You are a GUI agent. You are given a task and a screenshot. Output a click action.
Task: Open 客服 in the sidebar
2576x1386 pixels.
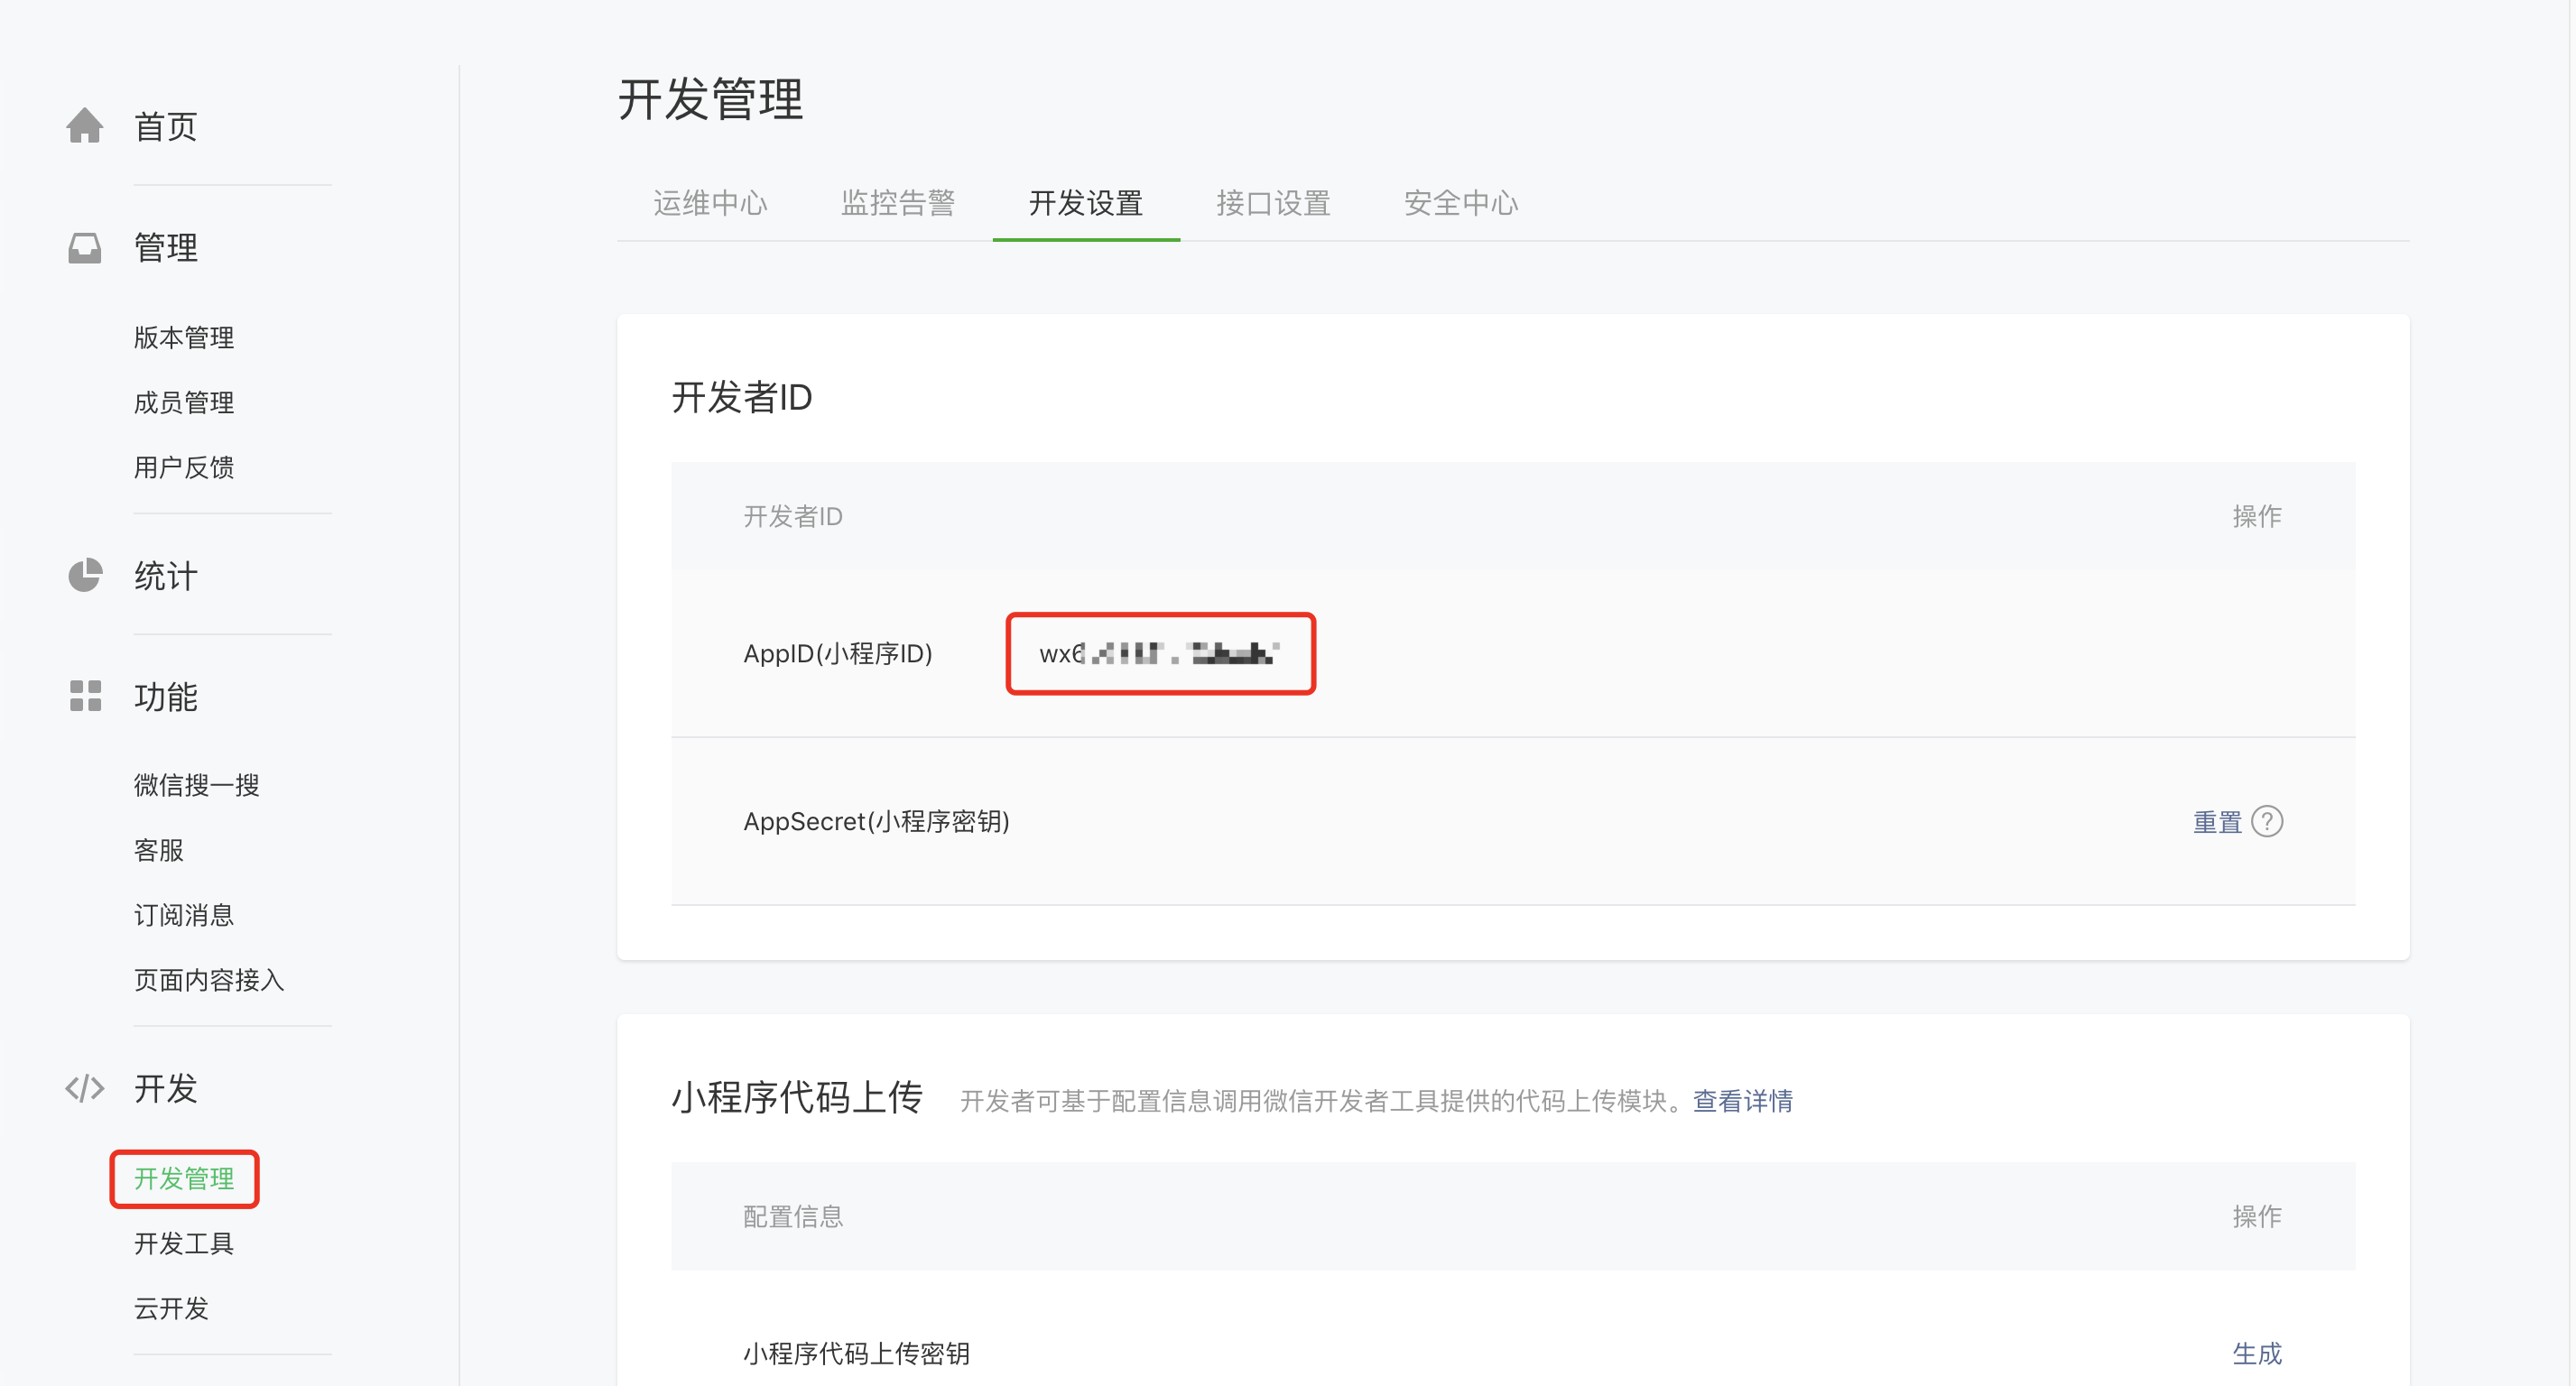[159, 850]
